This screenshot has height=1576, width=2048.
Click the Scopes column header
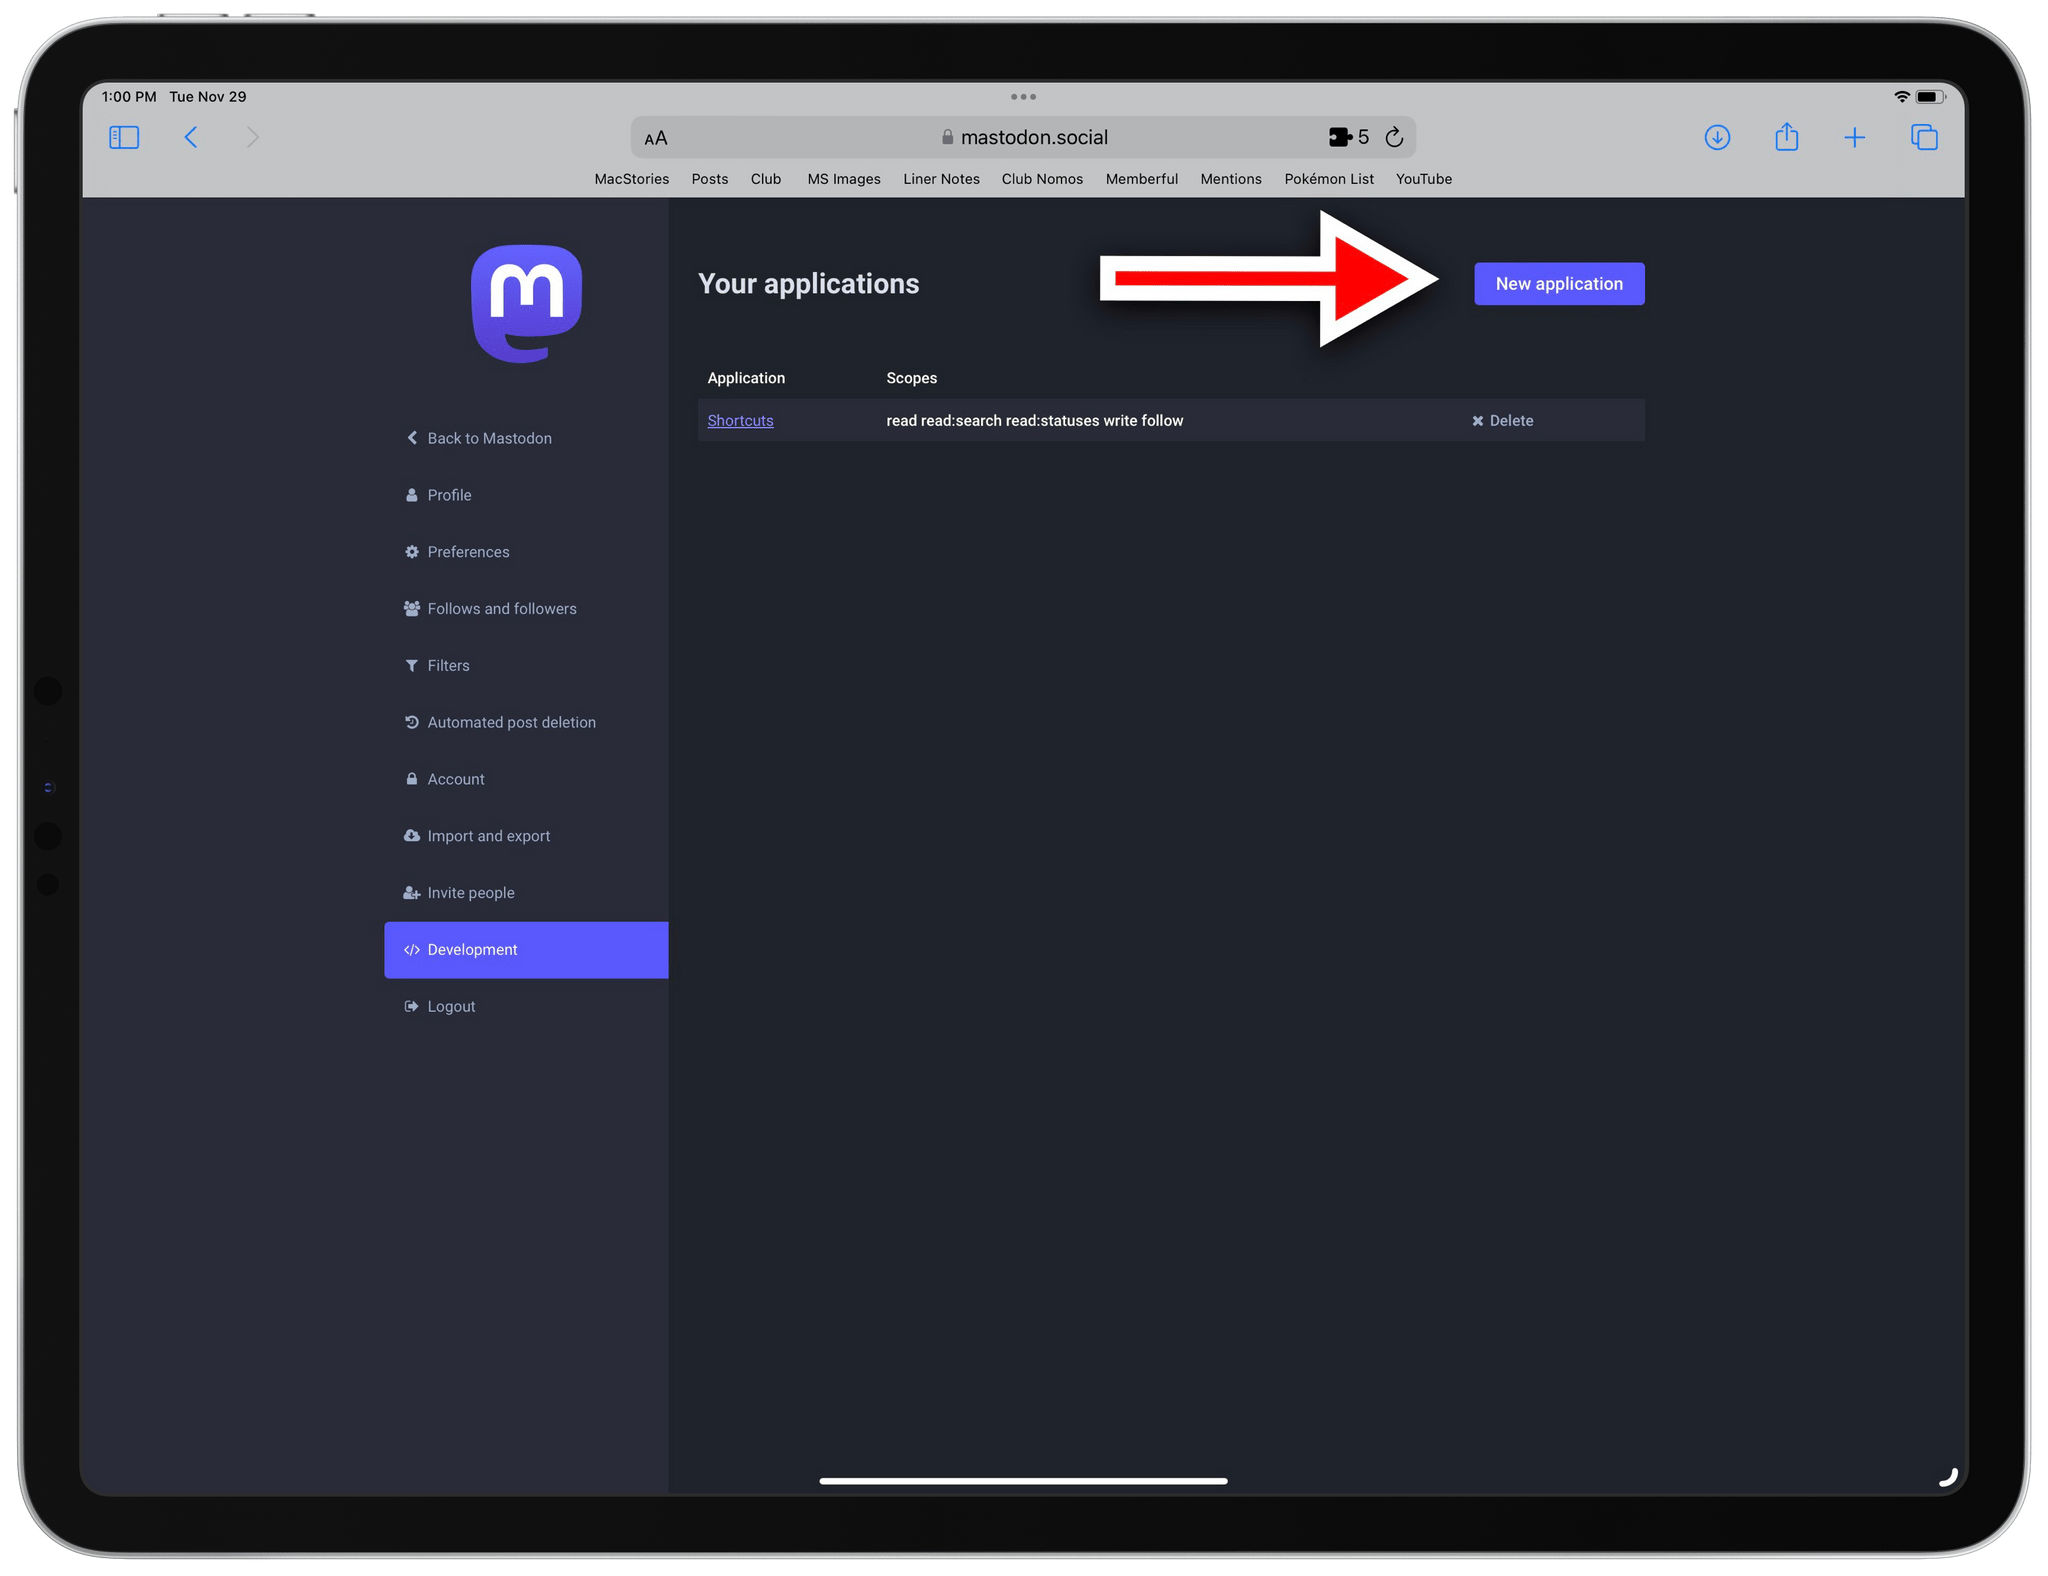click(911, 378)
